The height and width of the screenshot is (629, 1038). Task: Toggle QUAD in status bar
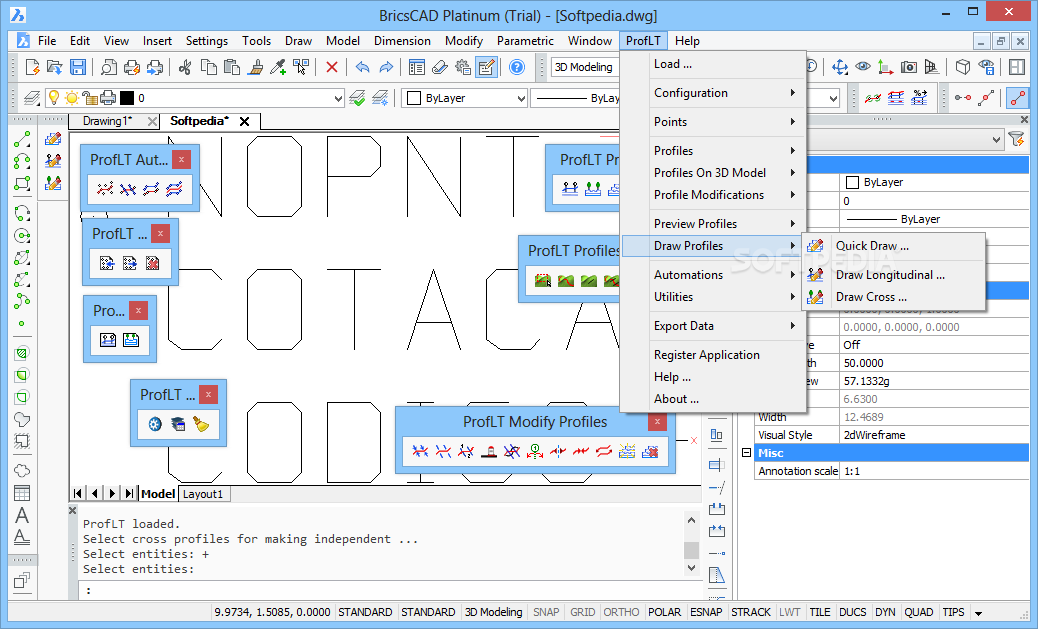pos(919,612)
